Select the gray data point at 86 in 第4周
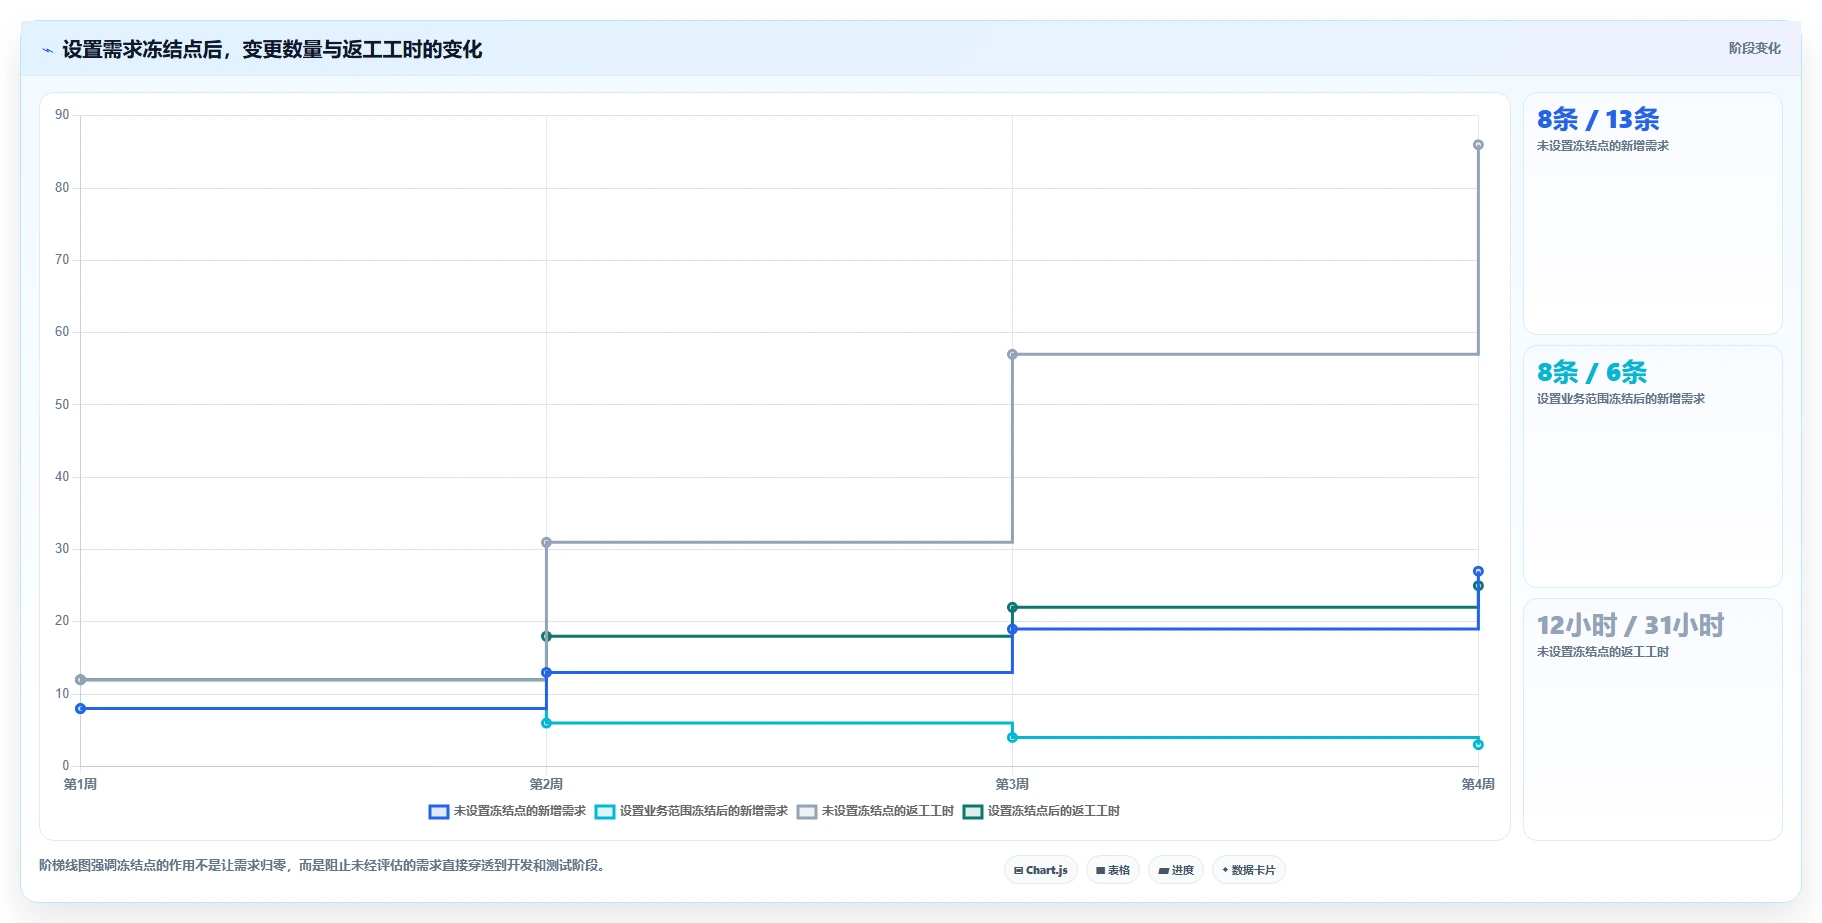 [1478, 145]
